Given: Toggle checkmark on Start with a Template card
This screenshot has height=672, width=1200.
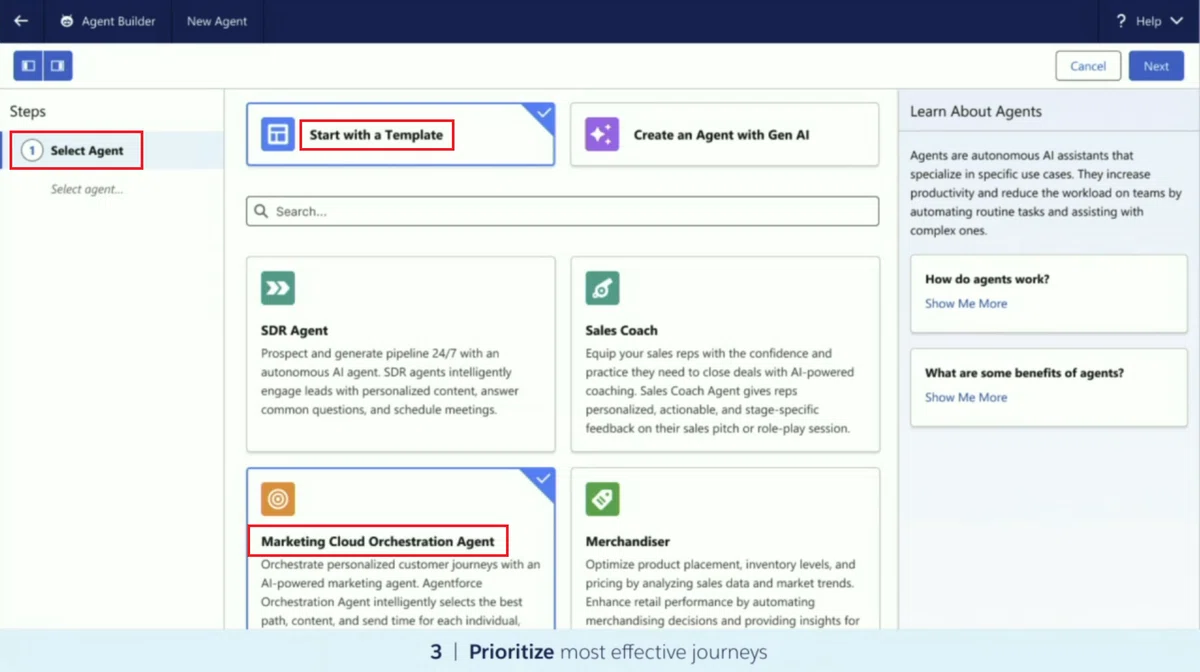Looking at the screenshot, I should (543, 114).
